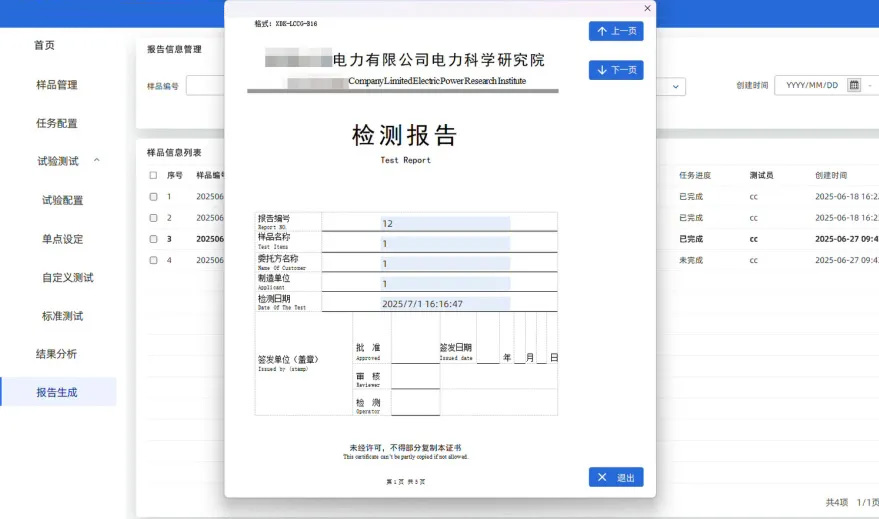Close the report preview dialog with X
879x519 pixels.
(647, 8)
